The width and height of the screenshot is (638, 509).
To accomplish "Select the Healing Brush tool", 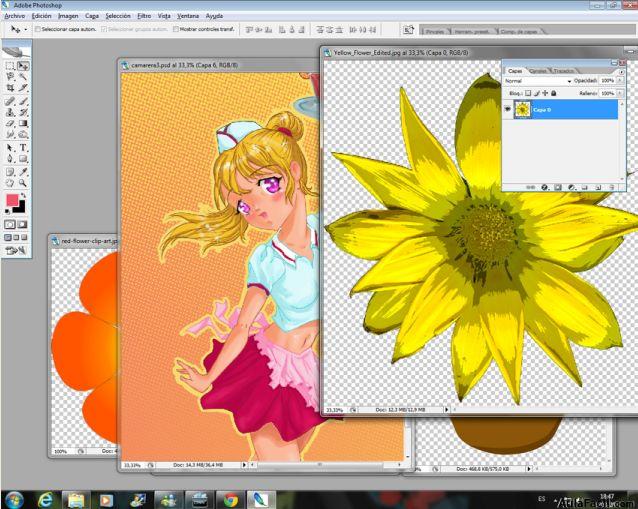I will click(x=10, y=101).
